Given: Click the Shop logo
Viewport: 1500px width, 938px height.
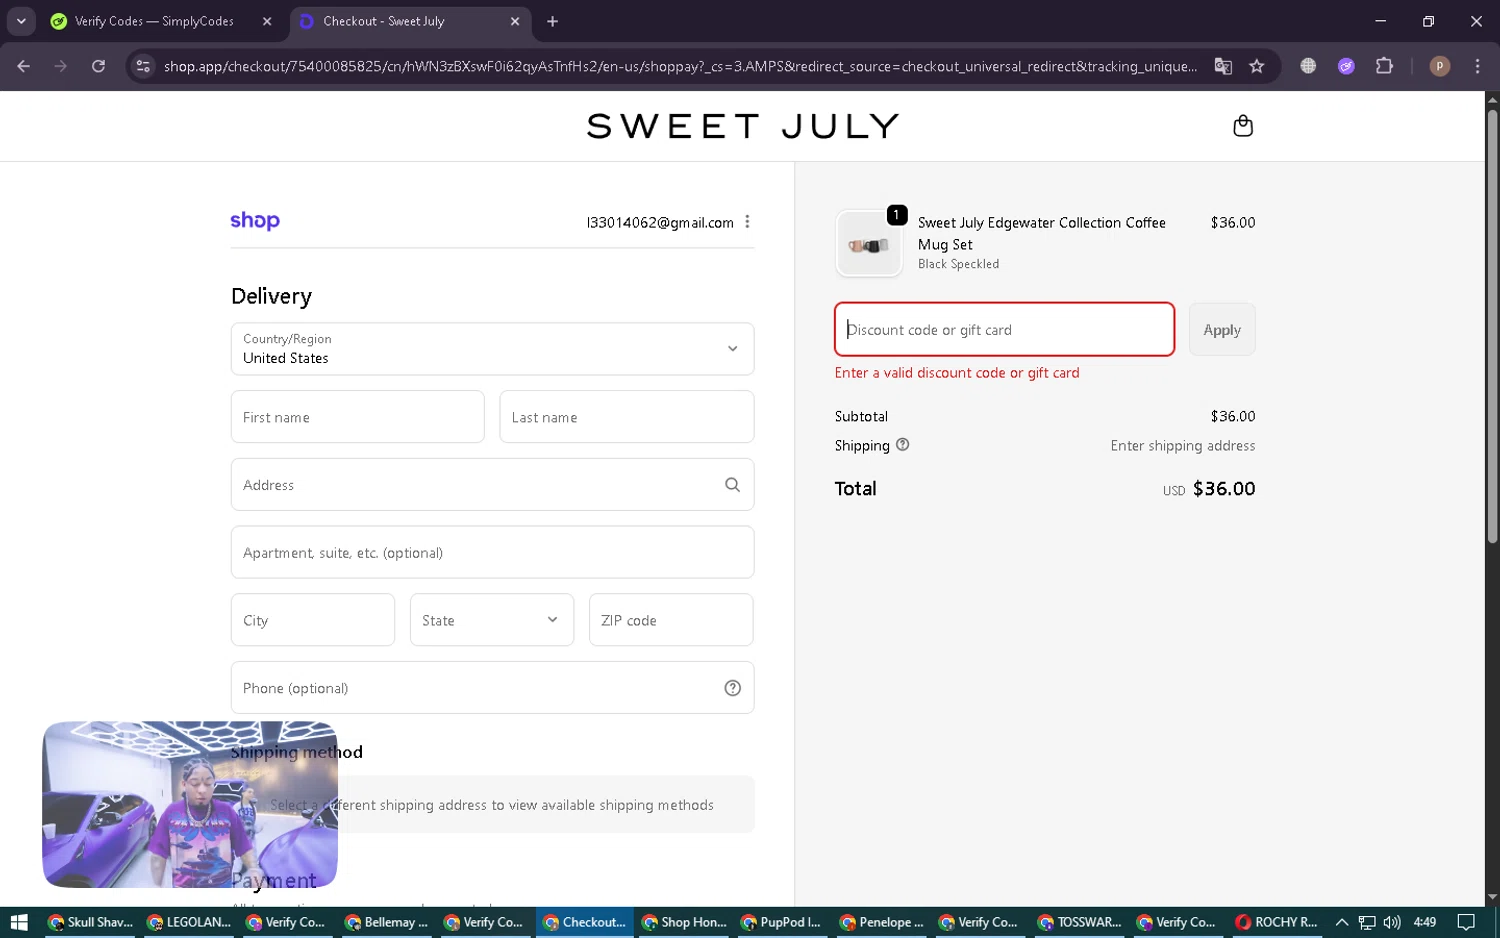Looking at the screenshot, I should [255, 221].
